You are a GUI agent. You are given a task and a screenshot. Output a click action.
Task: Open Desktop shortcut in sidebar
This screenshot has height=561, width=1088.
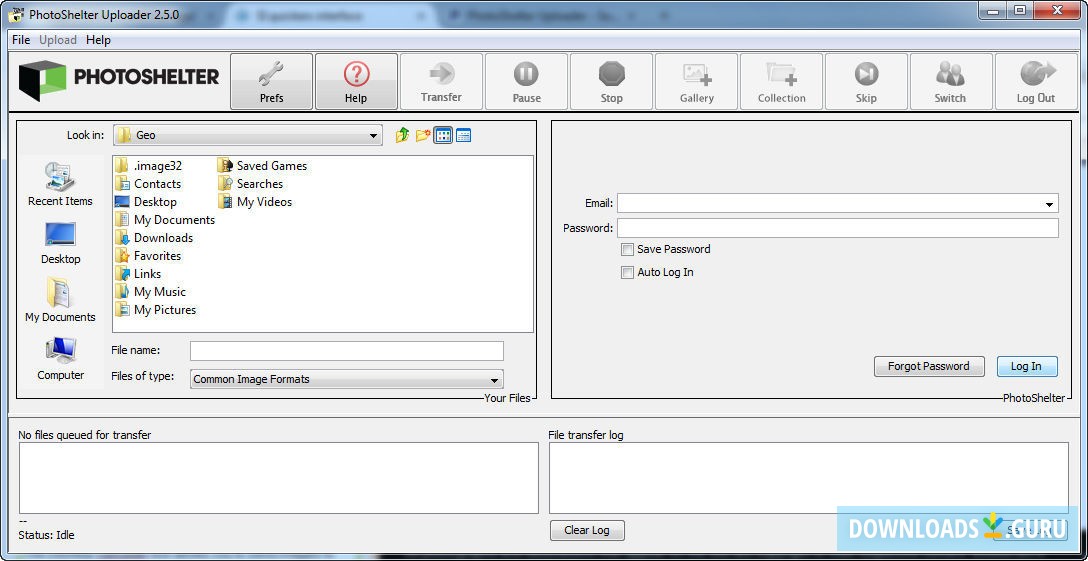pos(60,243)
